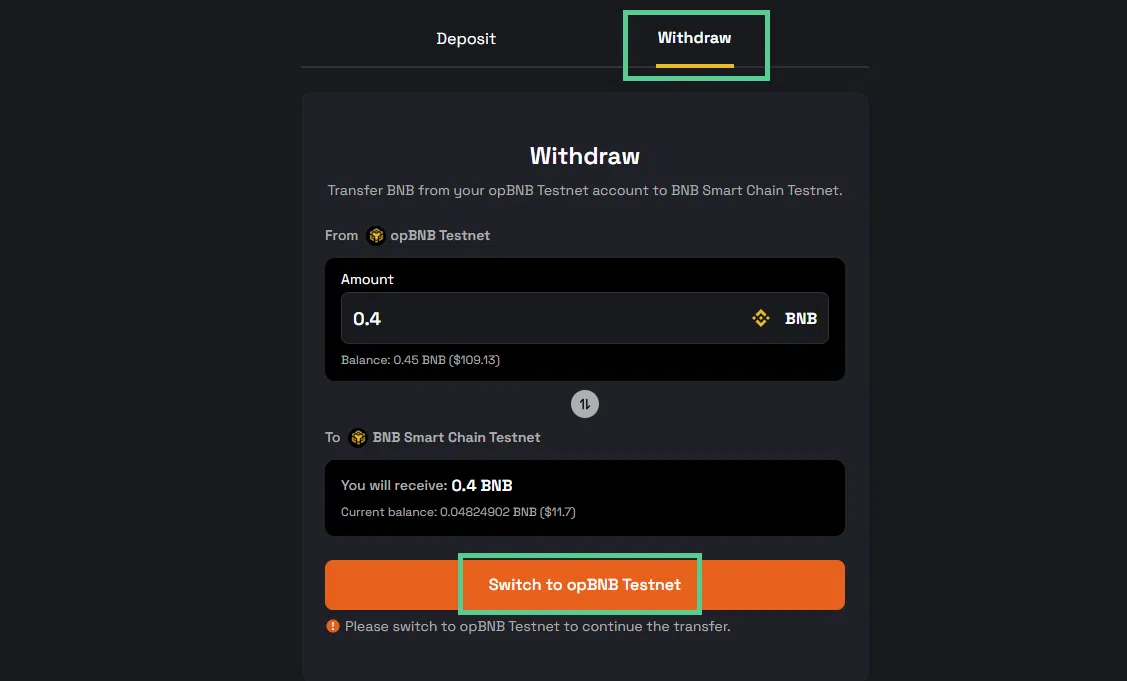Click the Balance: 0.45 BNB text
The height and width of the screenshot is (681, 1127).
coord(420,360)
